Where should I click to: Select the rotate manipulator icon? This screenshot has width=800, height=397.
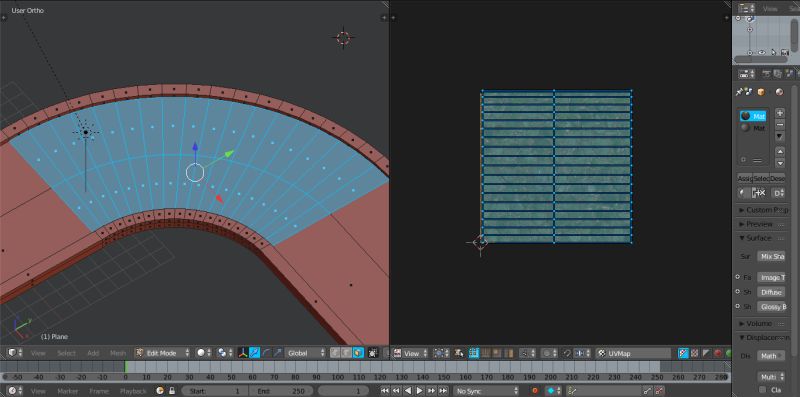click(x=266, y=353)
